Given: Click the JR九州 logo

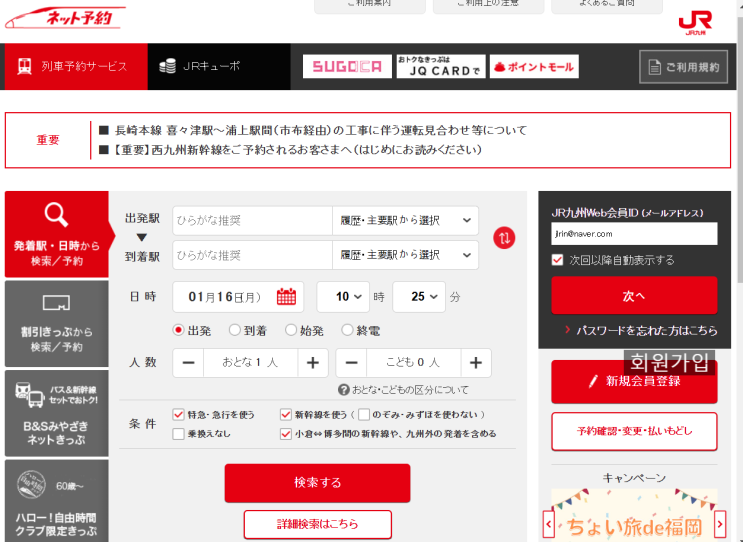Looking at the screenshot, I should (x=695, y=23).
